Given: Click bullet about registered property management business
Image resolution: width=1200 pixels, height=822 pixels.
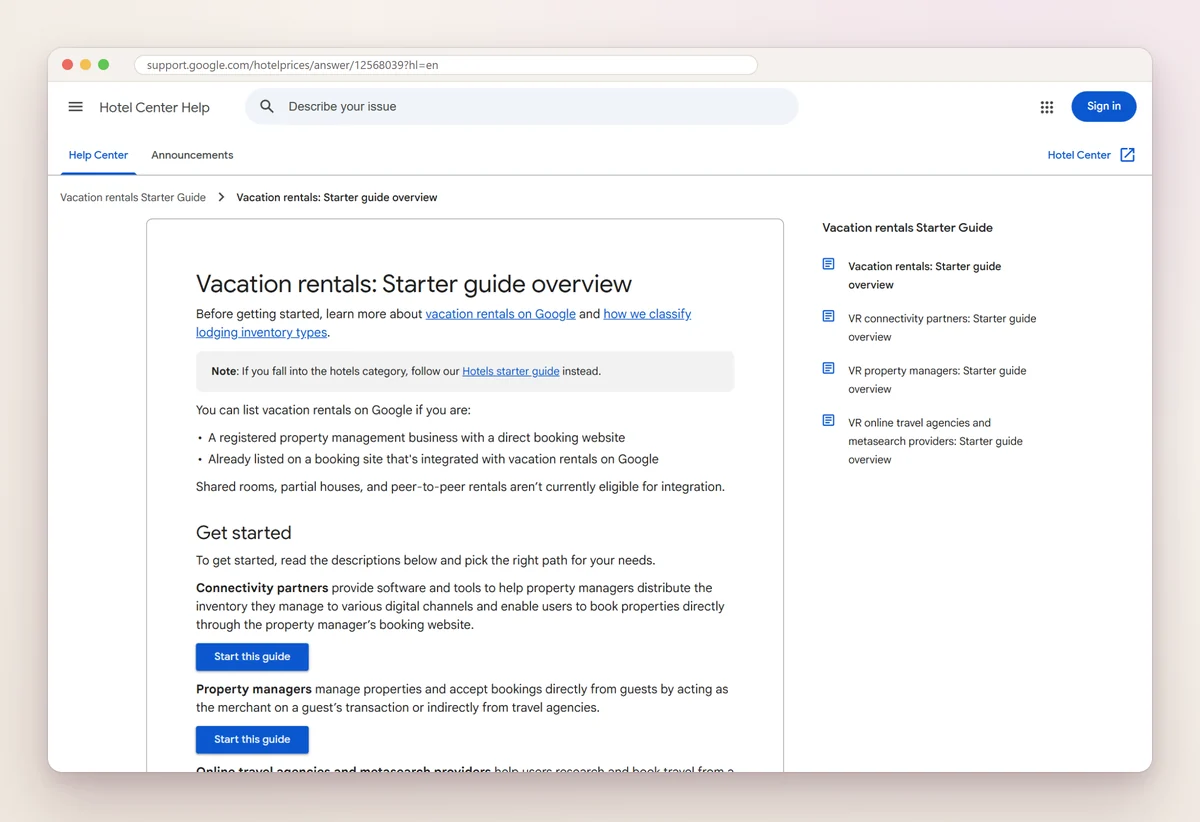Looking at the screenshot, I should [416, 438].
